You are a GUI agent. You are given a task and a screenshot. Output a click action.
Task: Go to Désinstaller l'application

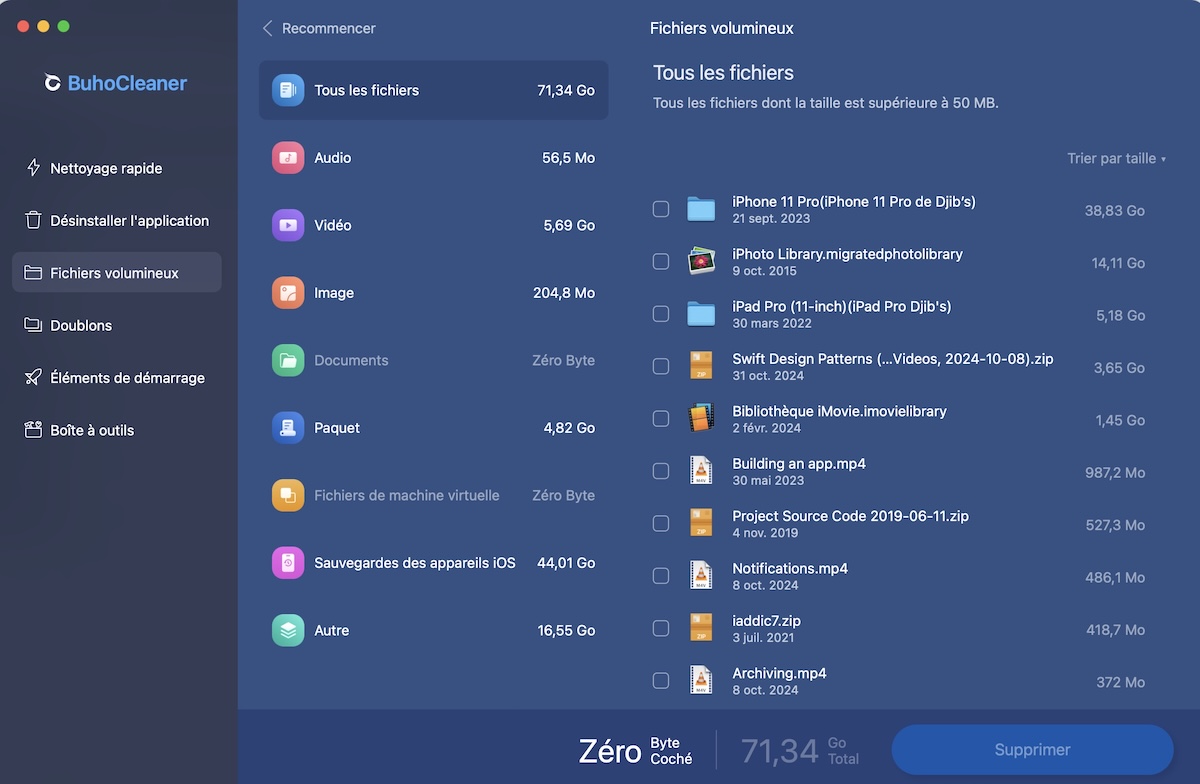coord(117,220)
